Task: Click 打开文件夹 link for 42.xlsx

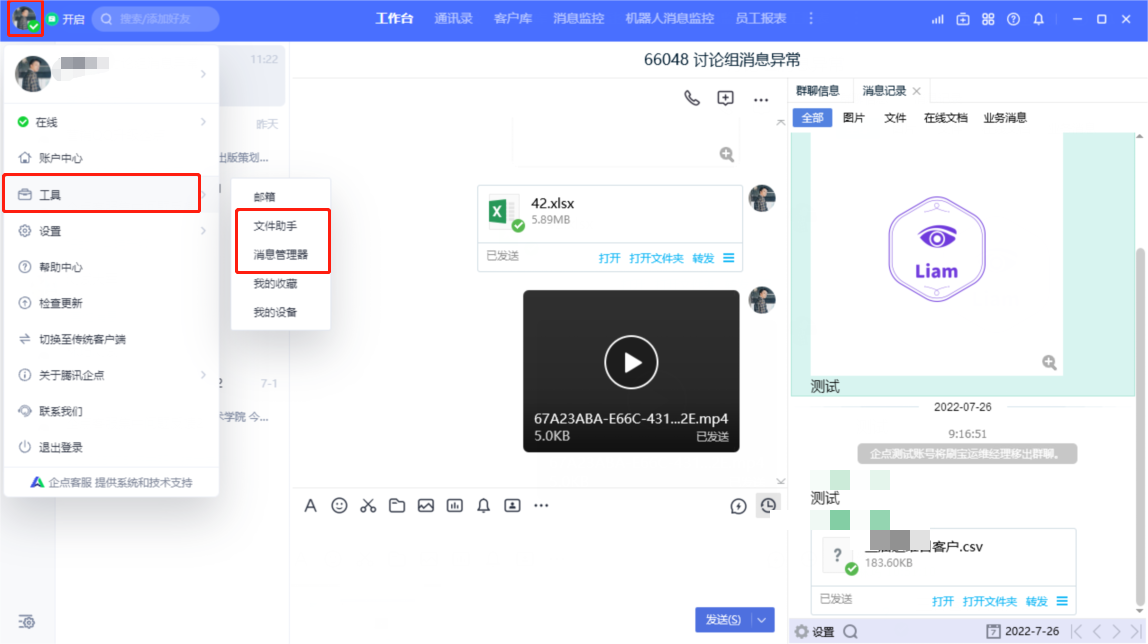Action: [x=656, y=258]
